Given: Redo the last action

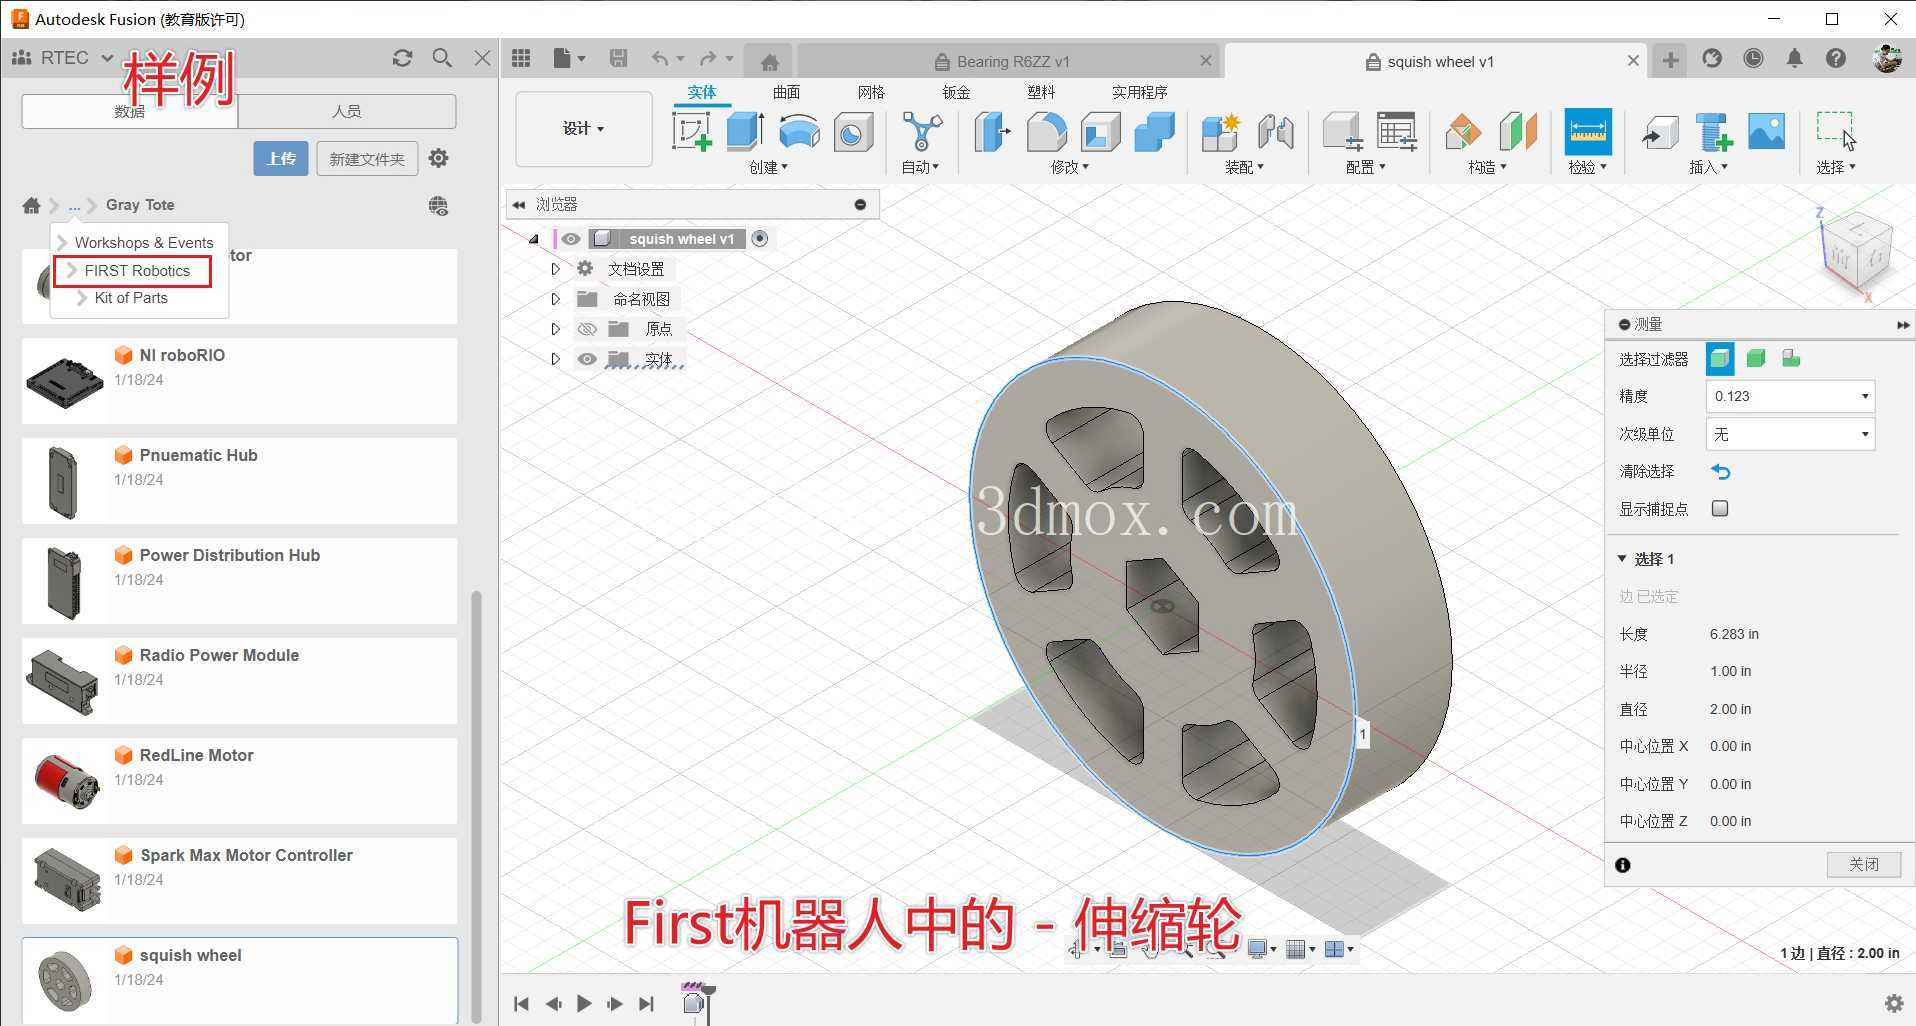Looking at the screenshot, I should (x=708, y=59).
